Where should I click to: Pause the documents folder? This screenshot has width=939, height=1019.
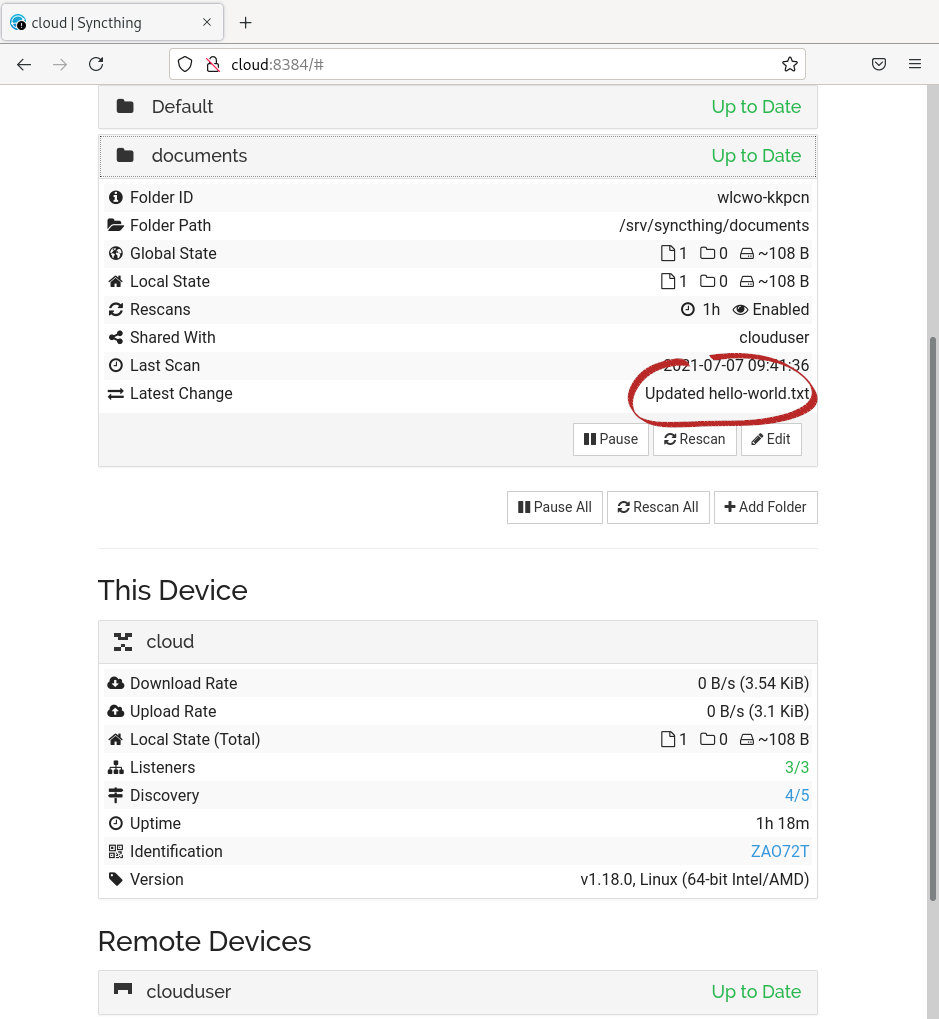pyautogui.click(x=610, y=439)
